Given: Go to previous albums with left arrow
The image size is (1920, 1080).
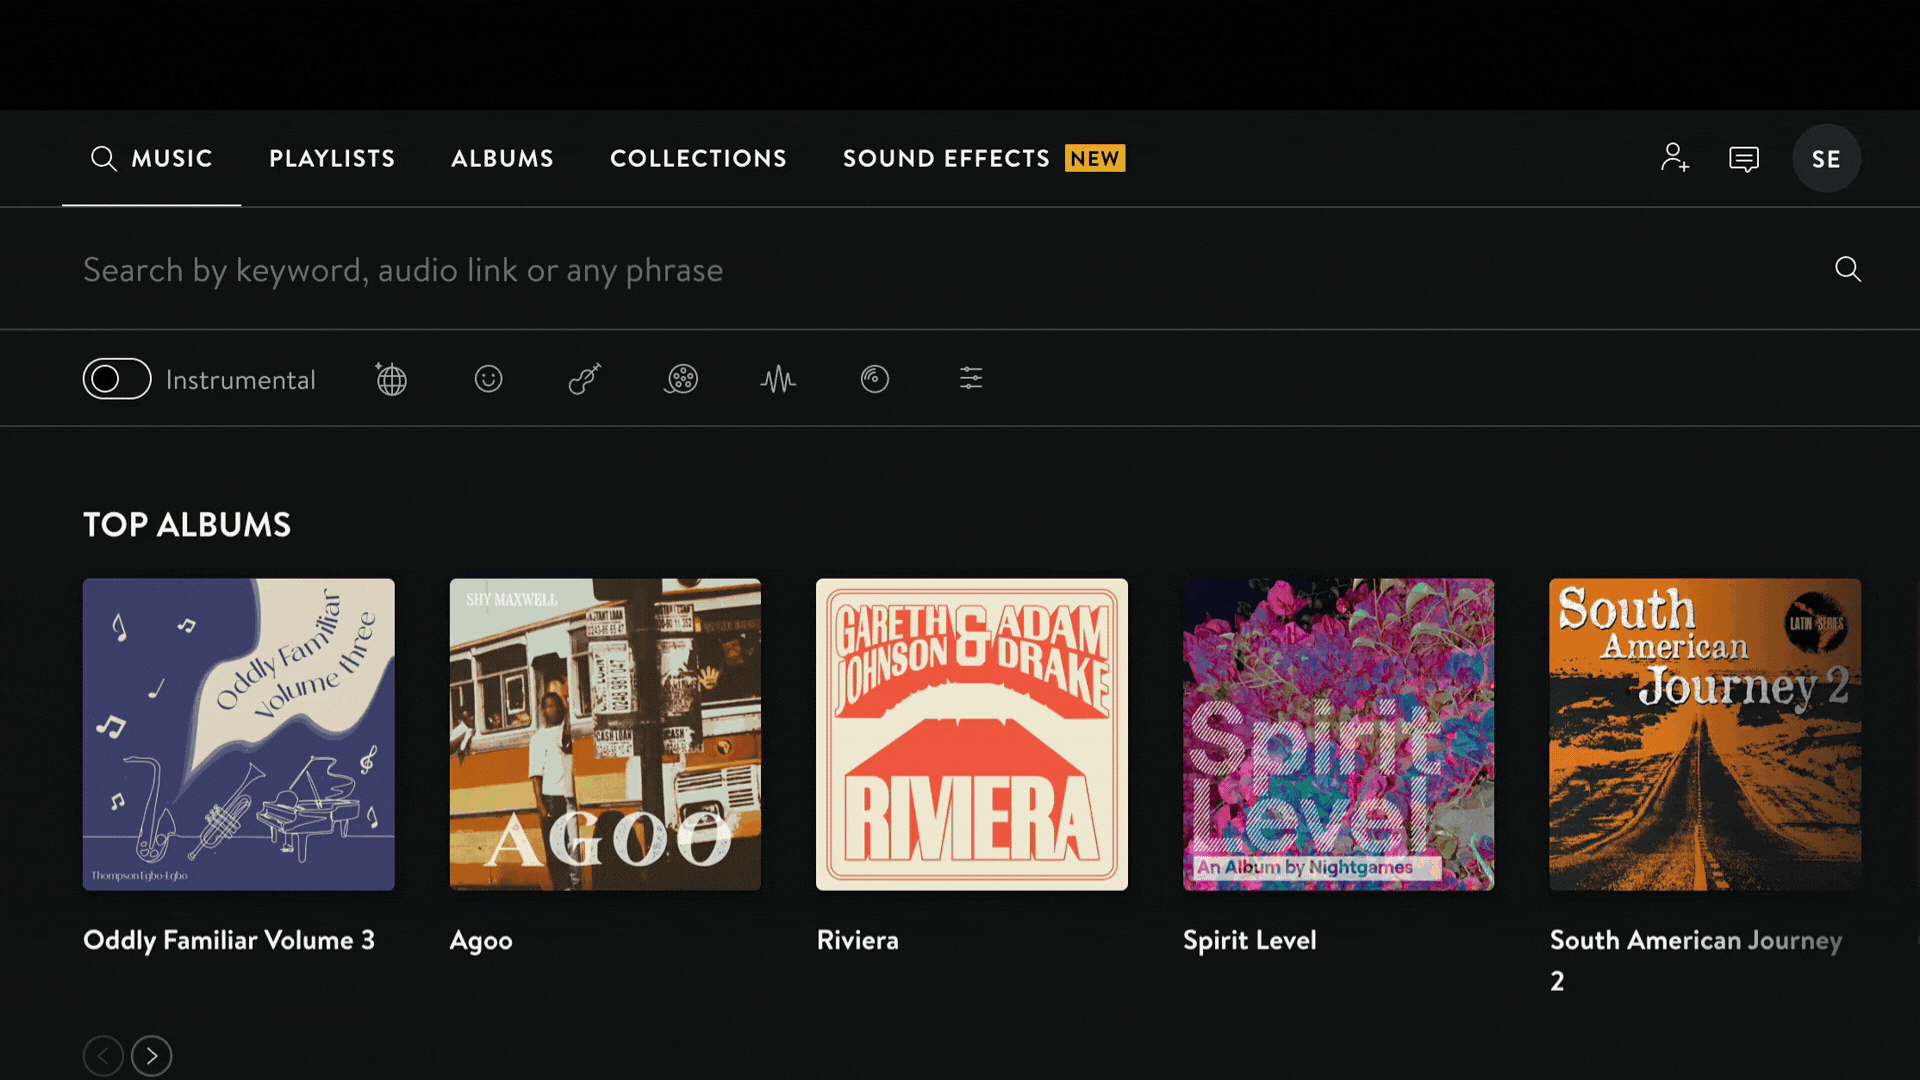Looking at the screenshot, I should [103, 1055].
